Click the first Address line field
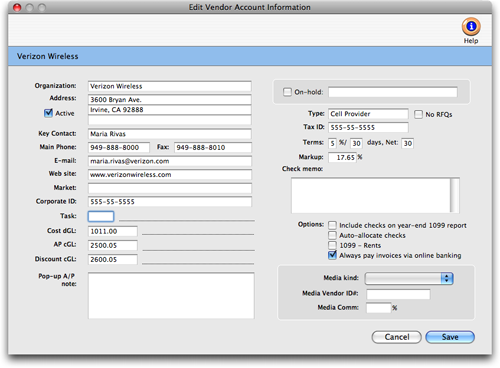Screen dimensions: 500x368 [170, 99]
